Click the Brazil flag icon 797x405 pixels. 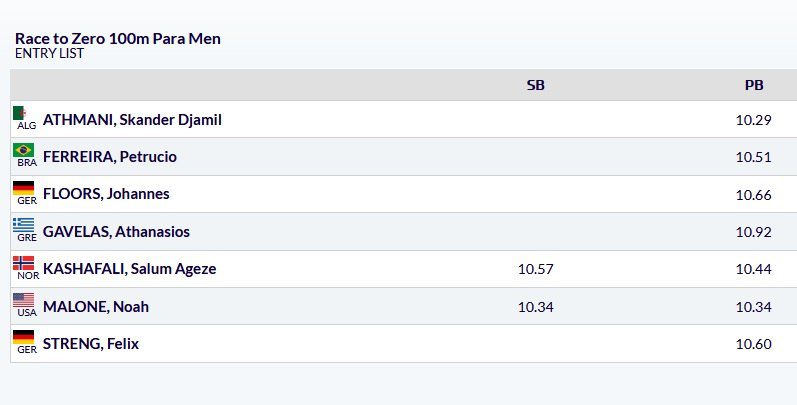tap(23, 150)
